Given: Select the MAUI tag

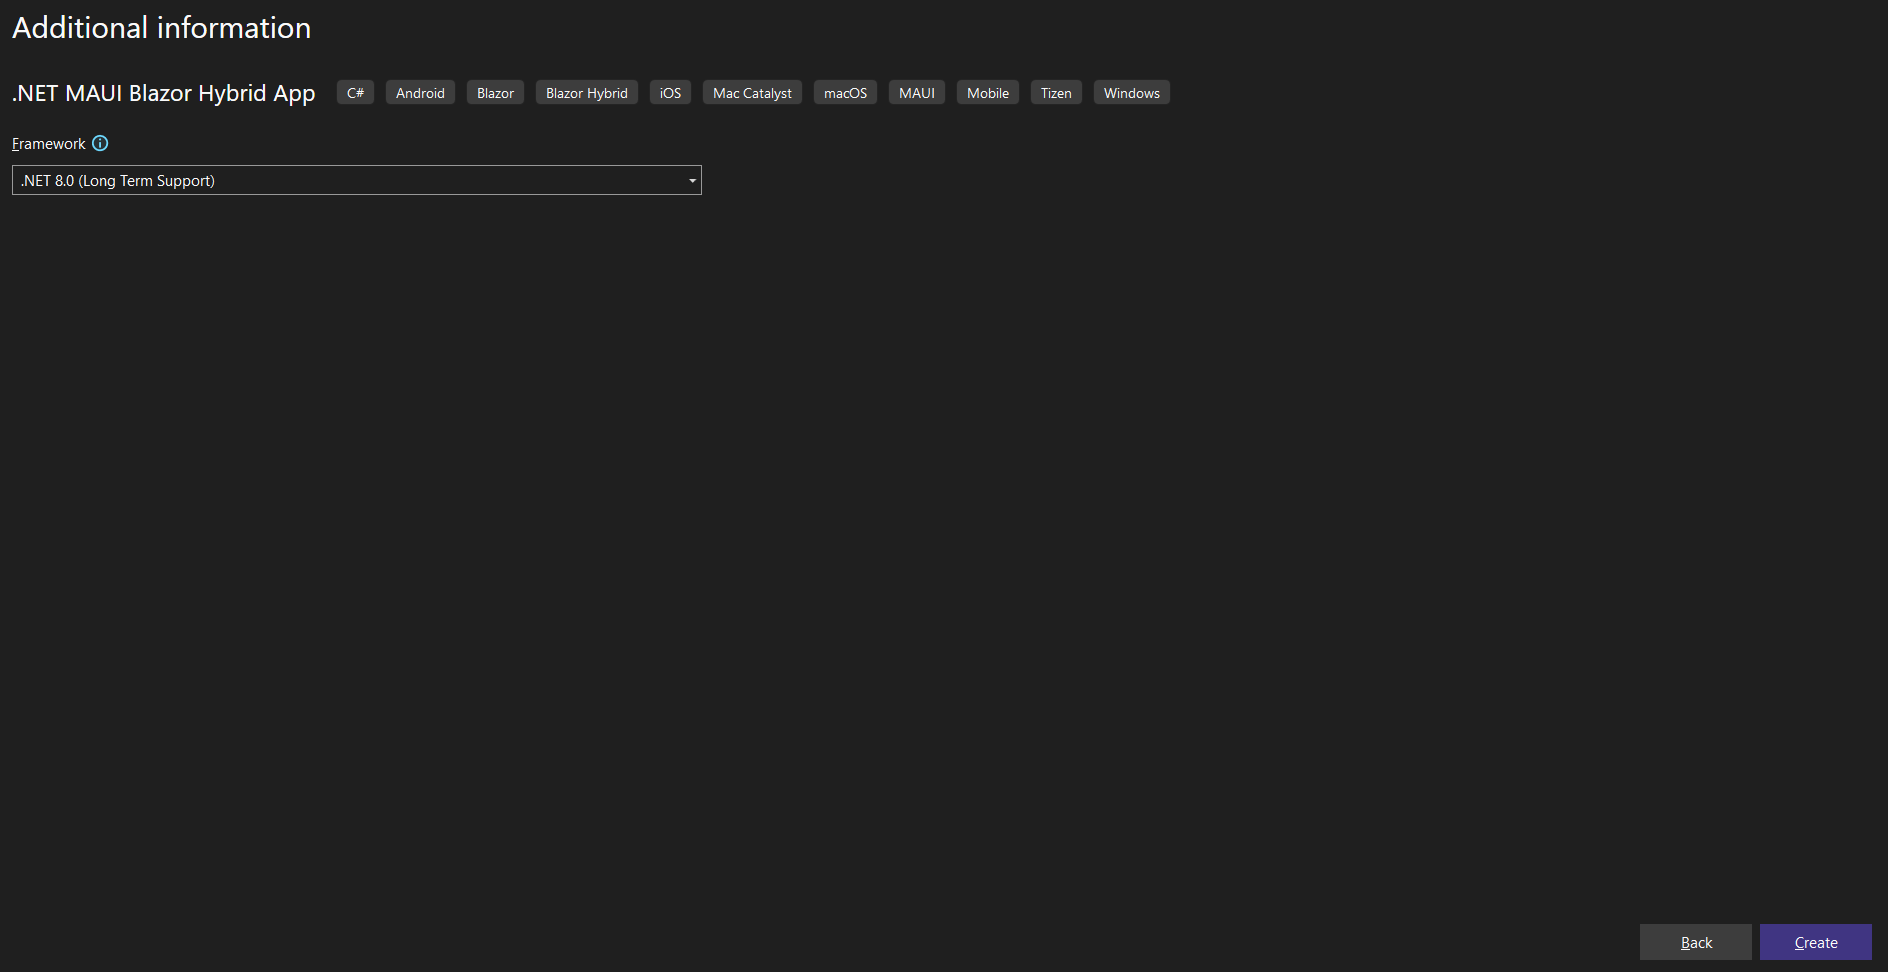Looking at the screenshot, I should [916, 92].
